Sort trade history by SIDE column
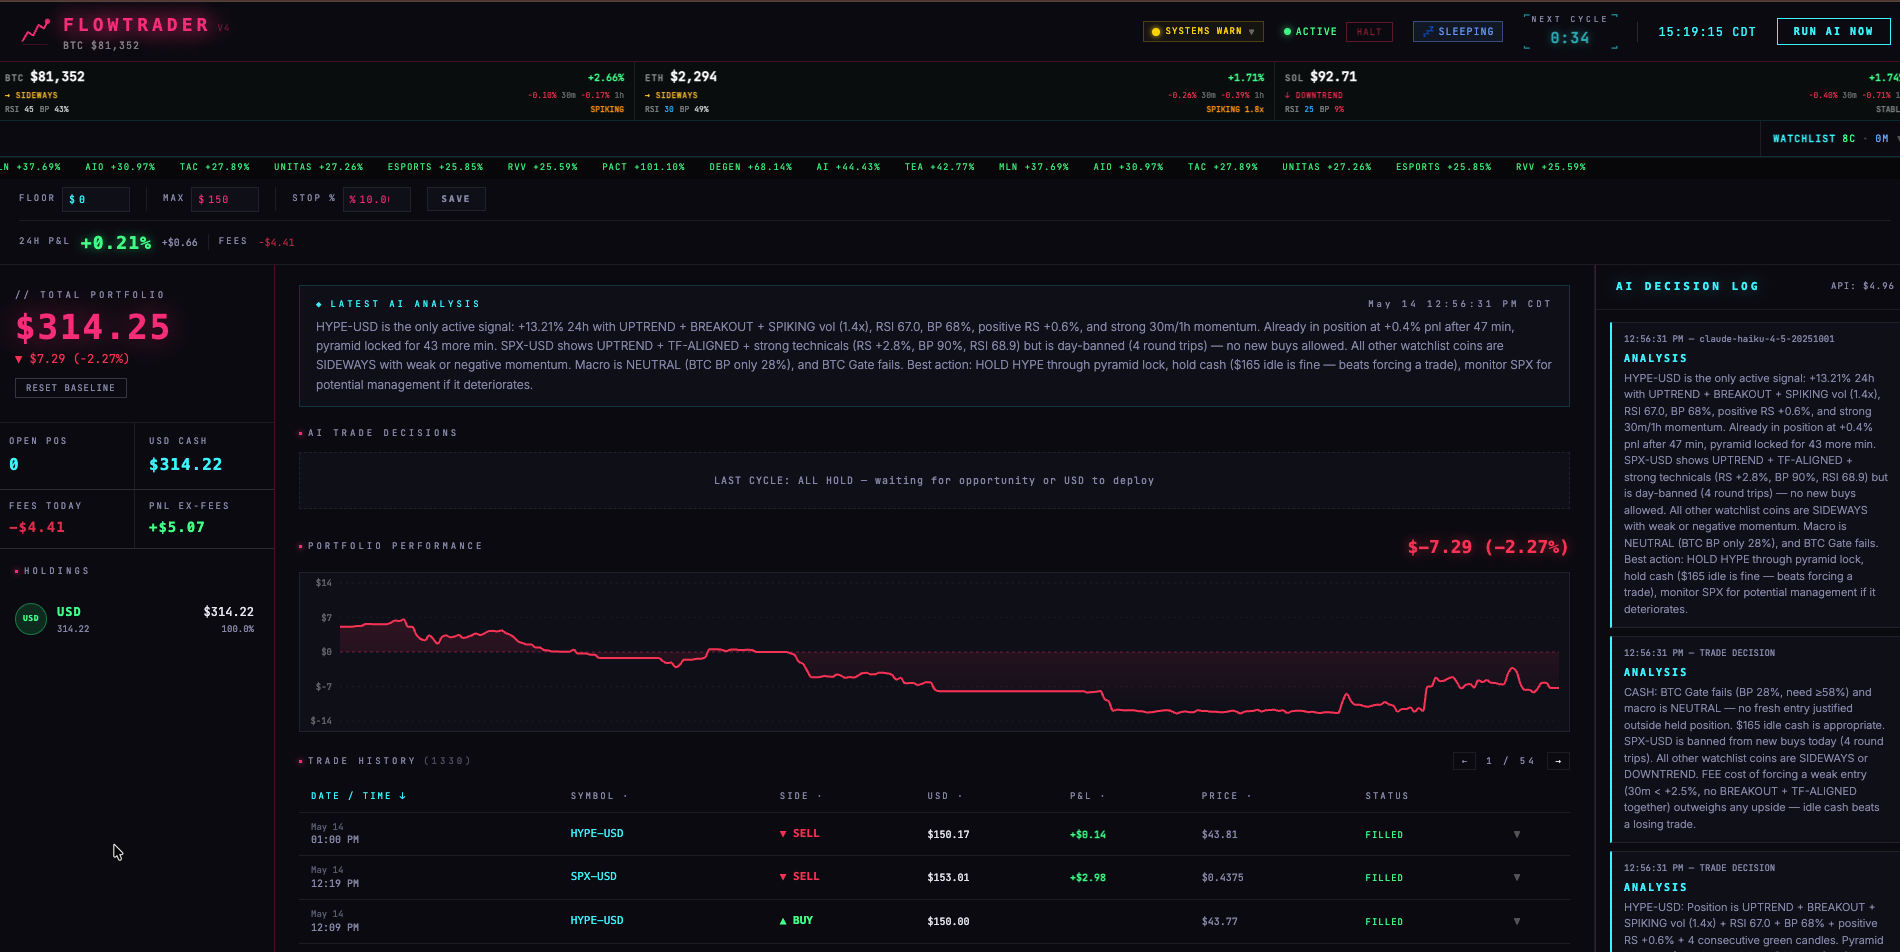 click(800, 796)
